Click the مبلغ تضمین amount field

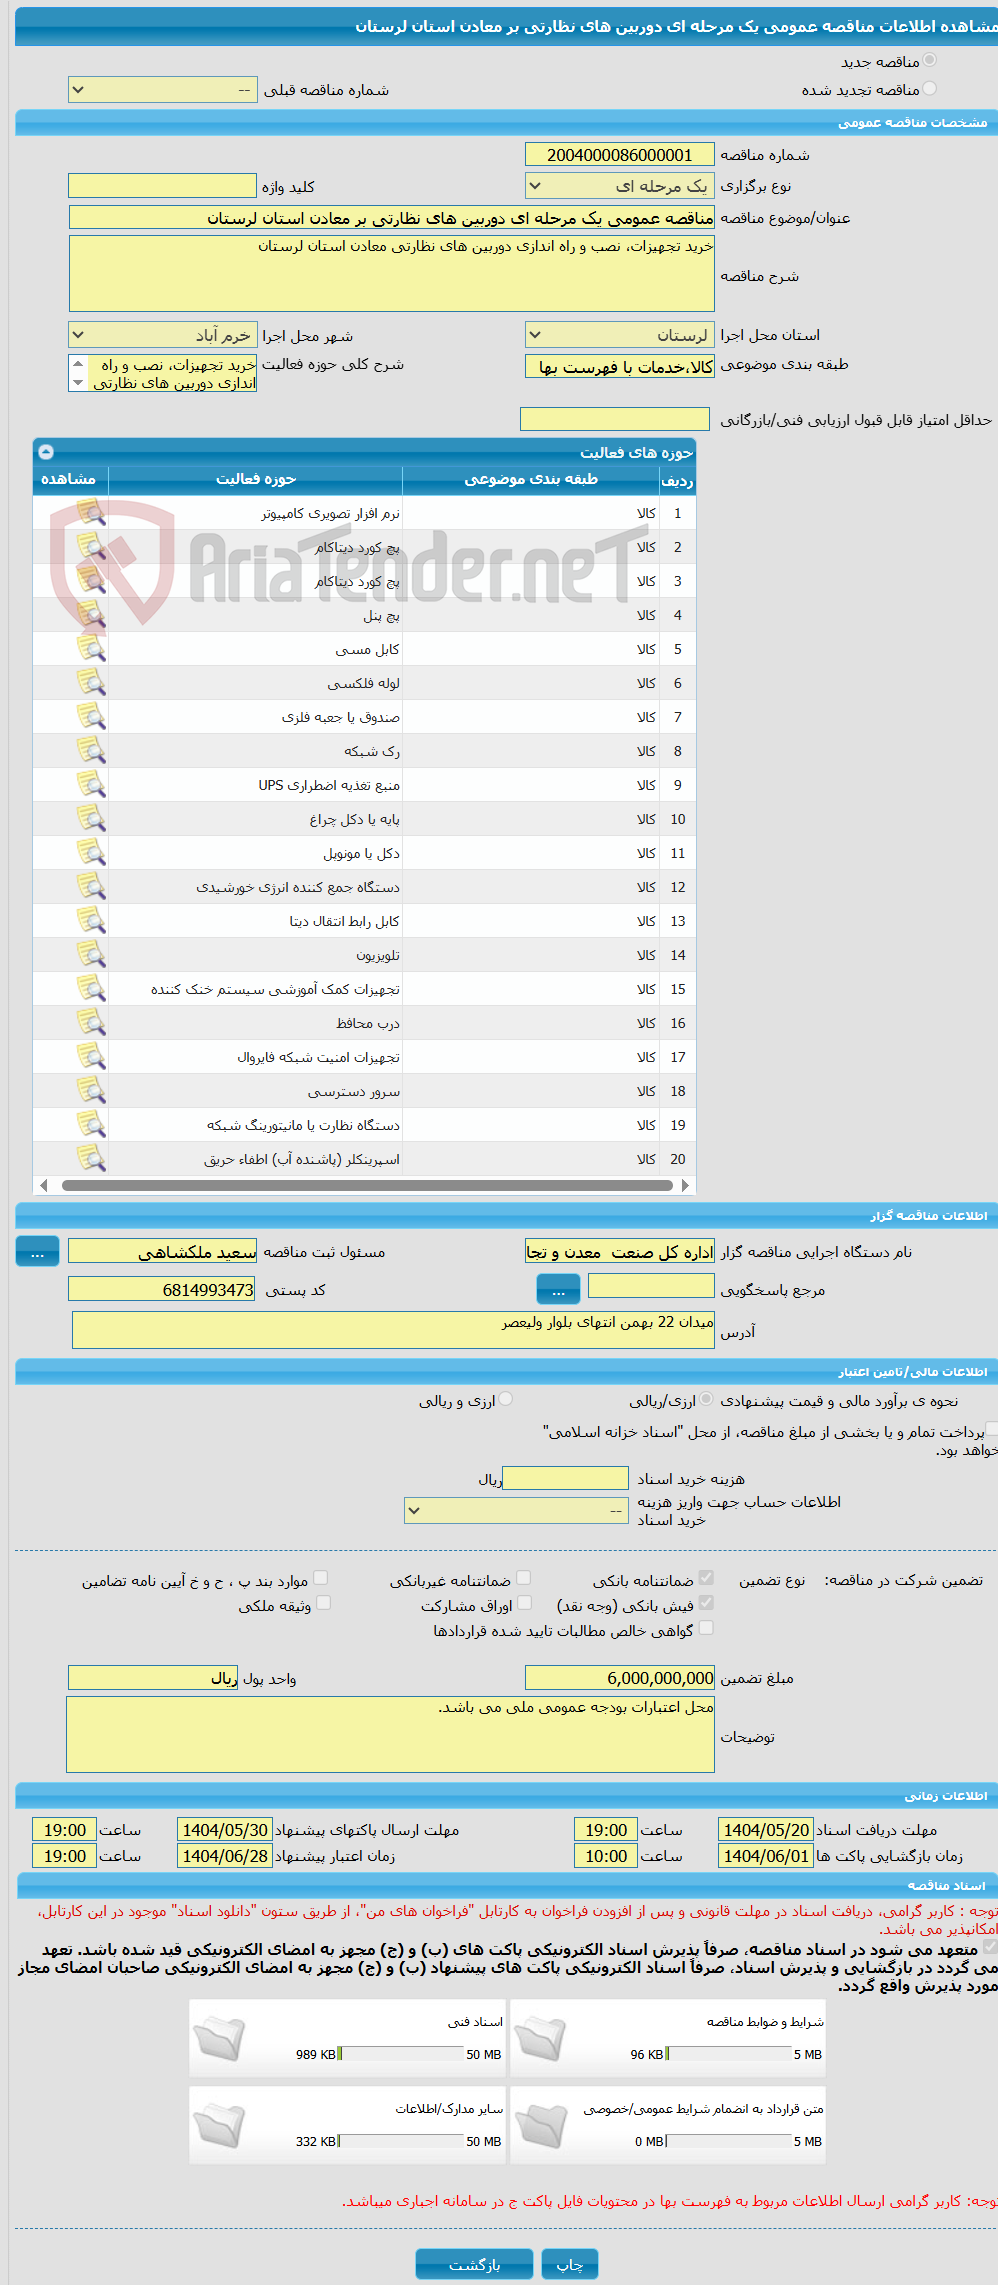click(x=620, y=1678)
